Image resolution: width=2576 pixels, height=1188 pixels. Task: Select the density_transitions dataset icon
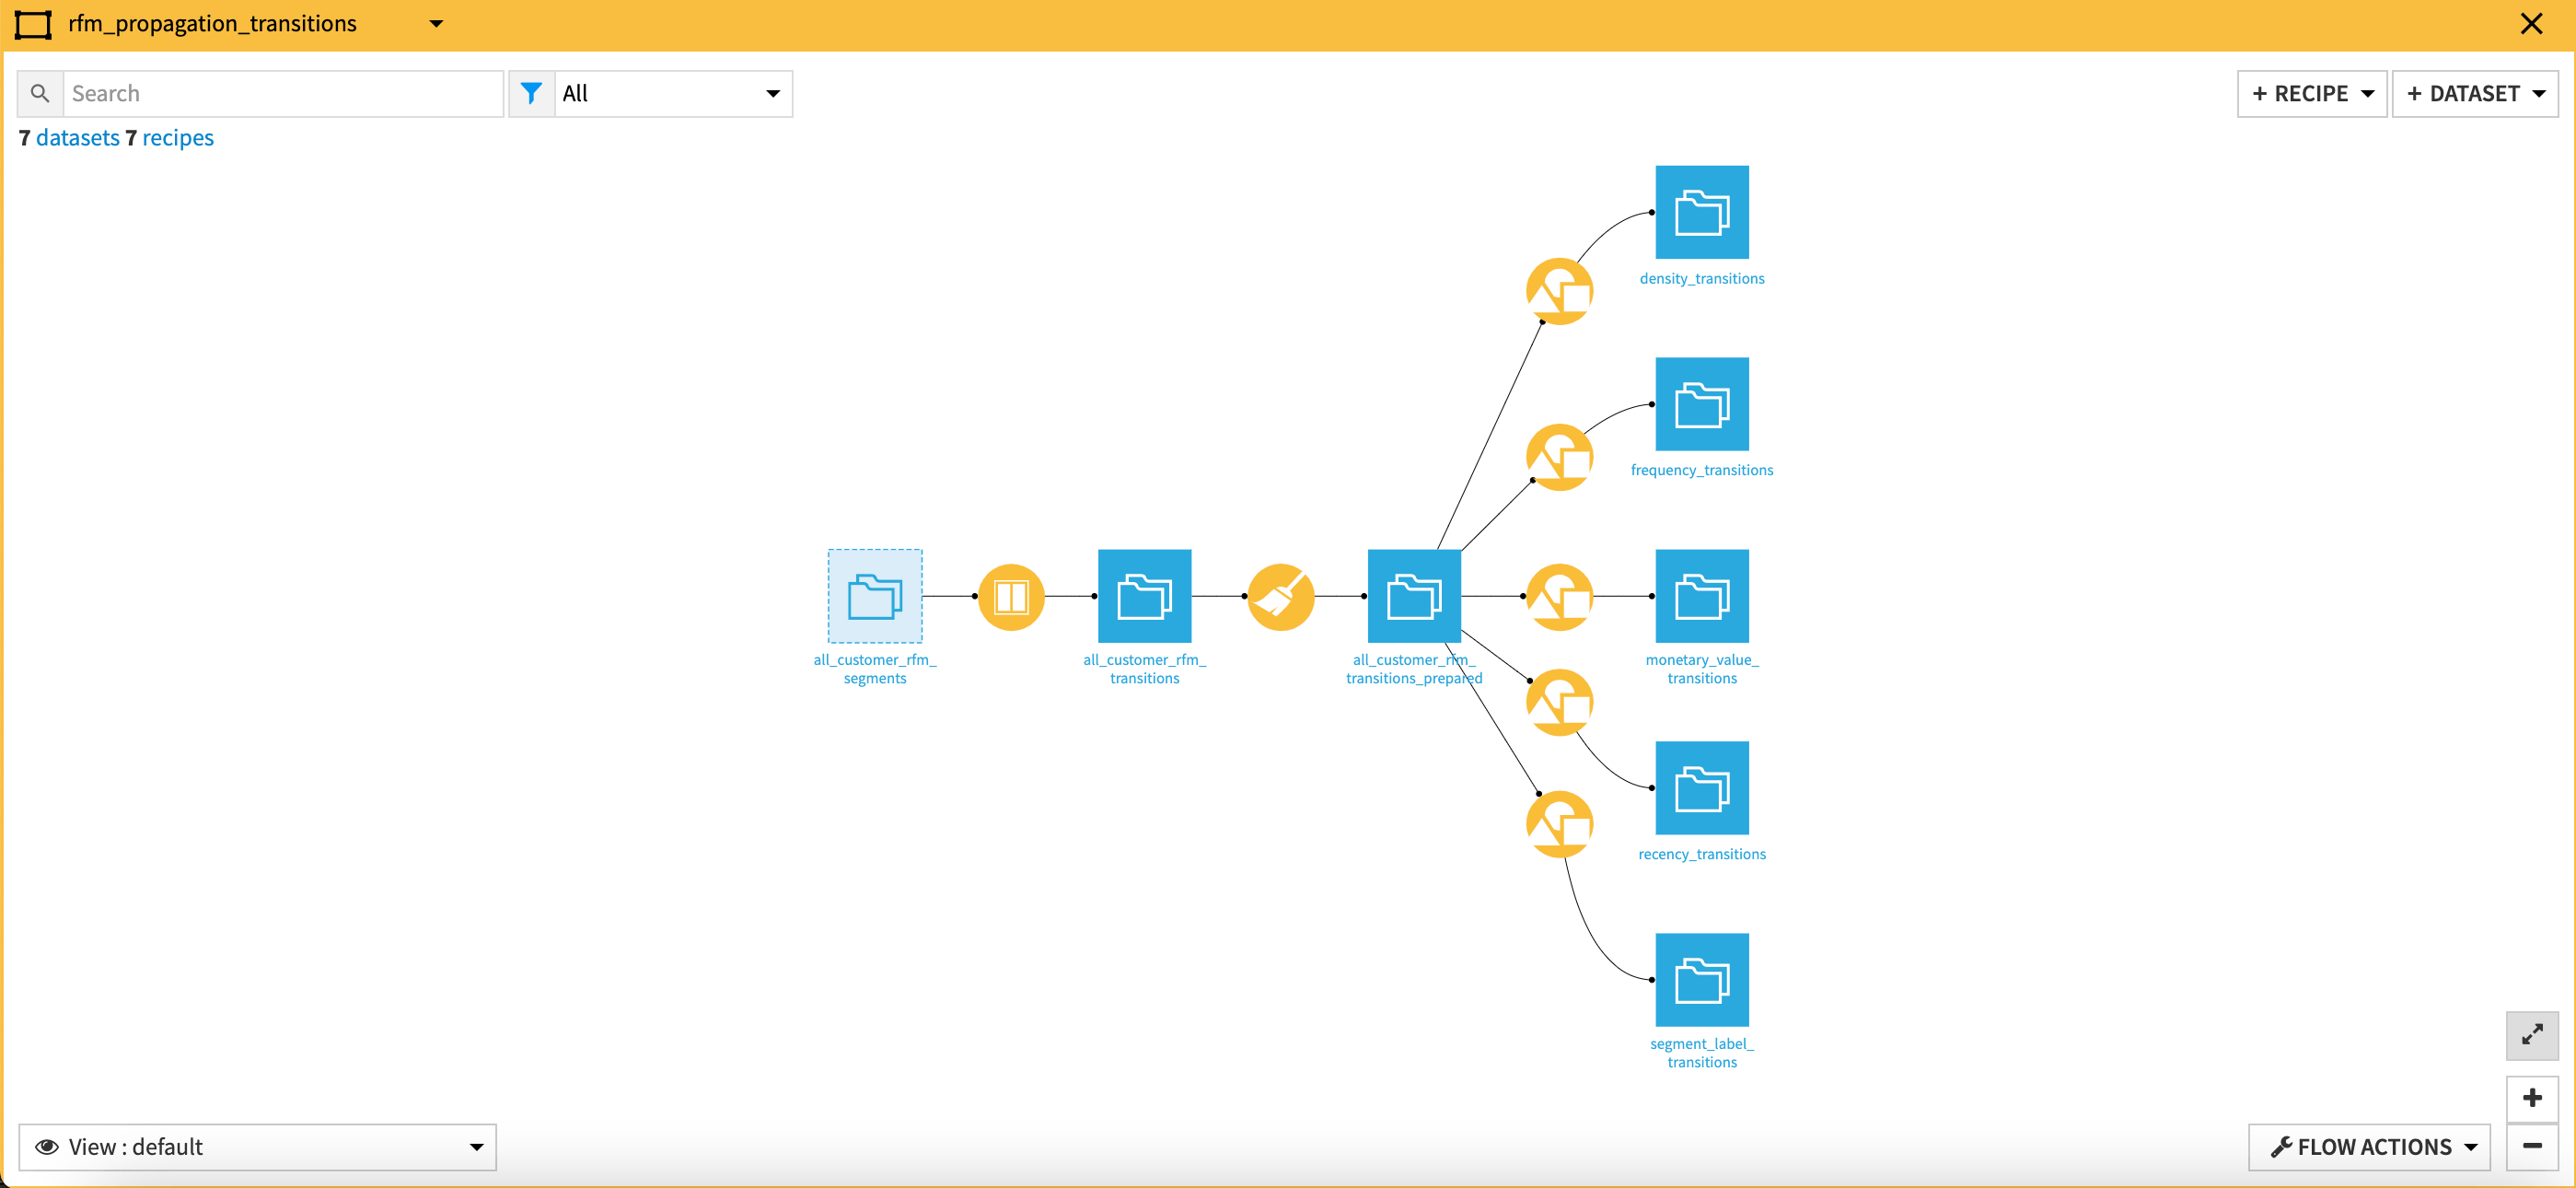pos(1702,212)
